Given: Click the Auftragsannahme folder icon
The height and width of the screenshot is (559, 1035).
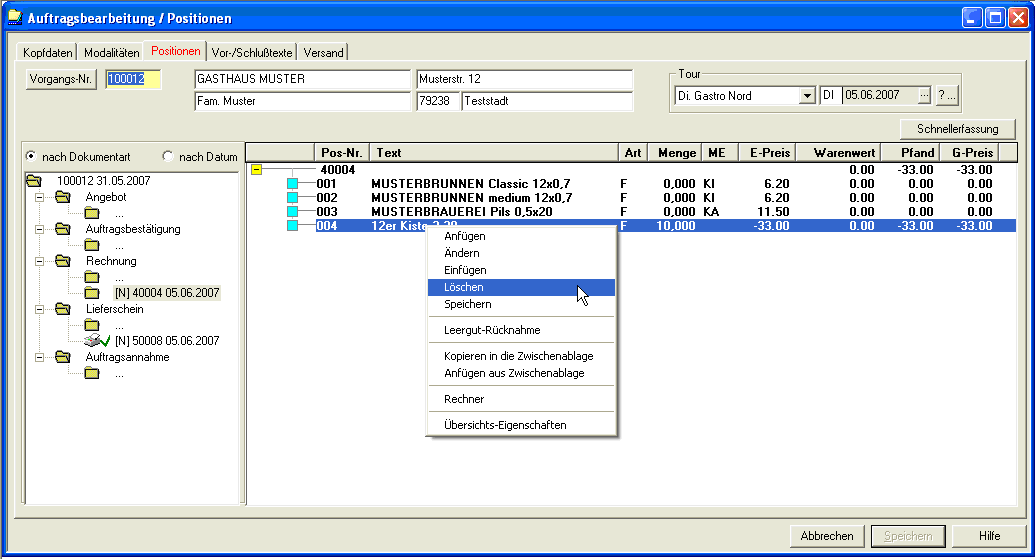Looking at the screenshot, I should [x=64, y=357].
